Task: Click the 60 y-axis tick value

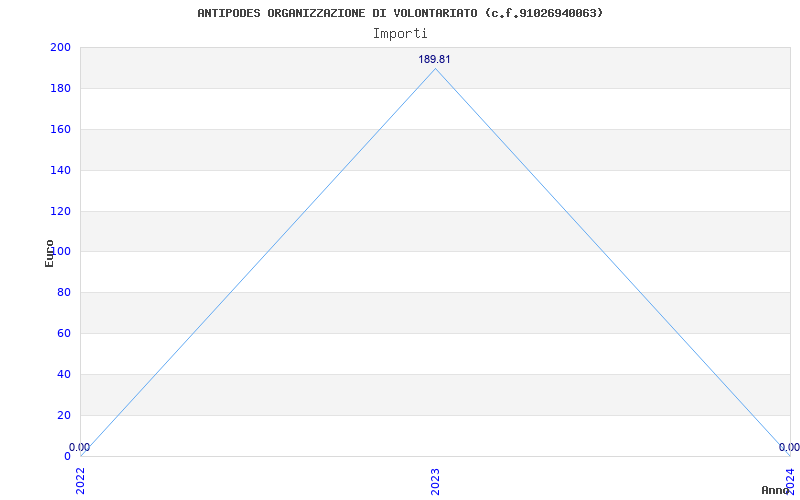Action: click(x=64, y=333)
